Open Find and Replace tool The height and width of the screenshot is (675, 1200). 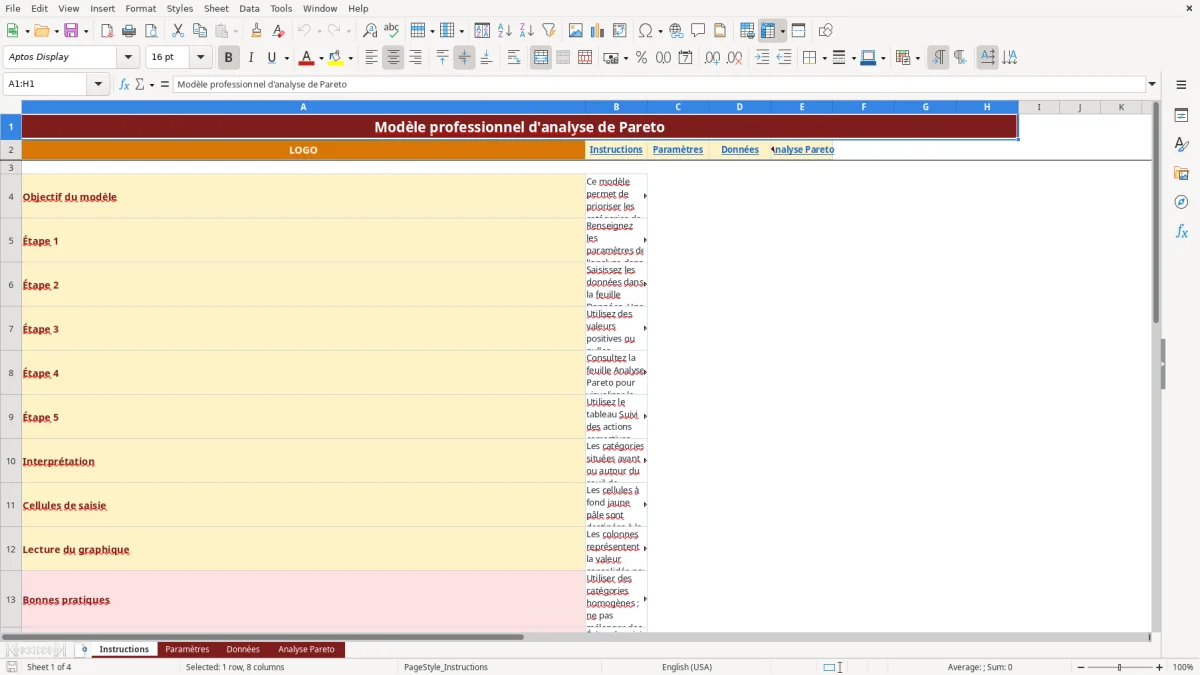pos(370,31)
